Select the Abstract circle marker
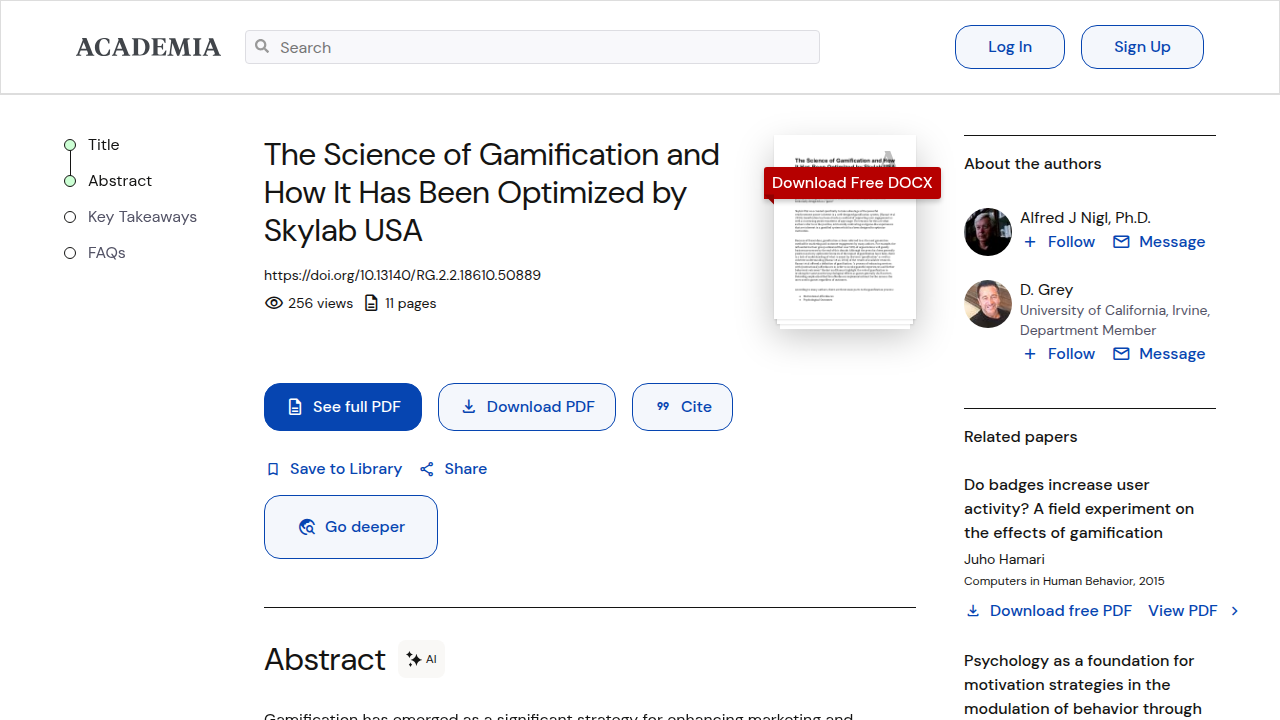The width and height of the screenshot is (1280, 720). click(x=70, y=181)
